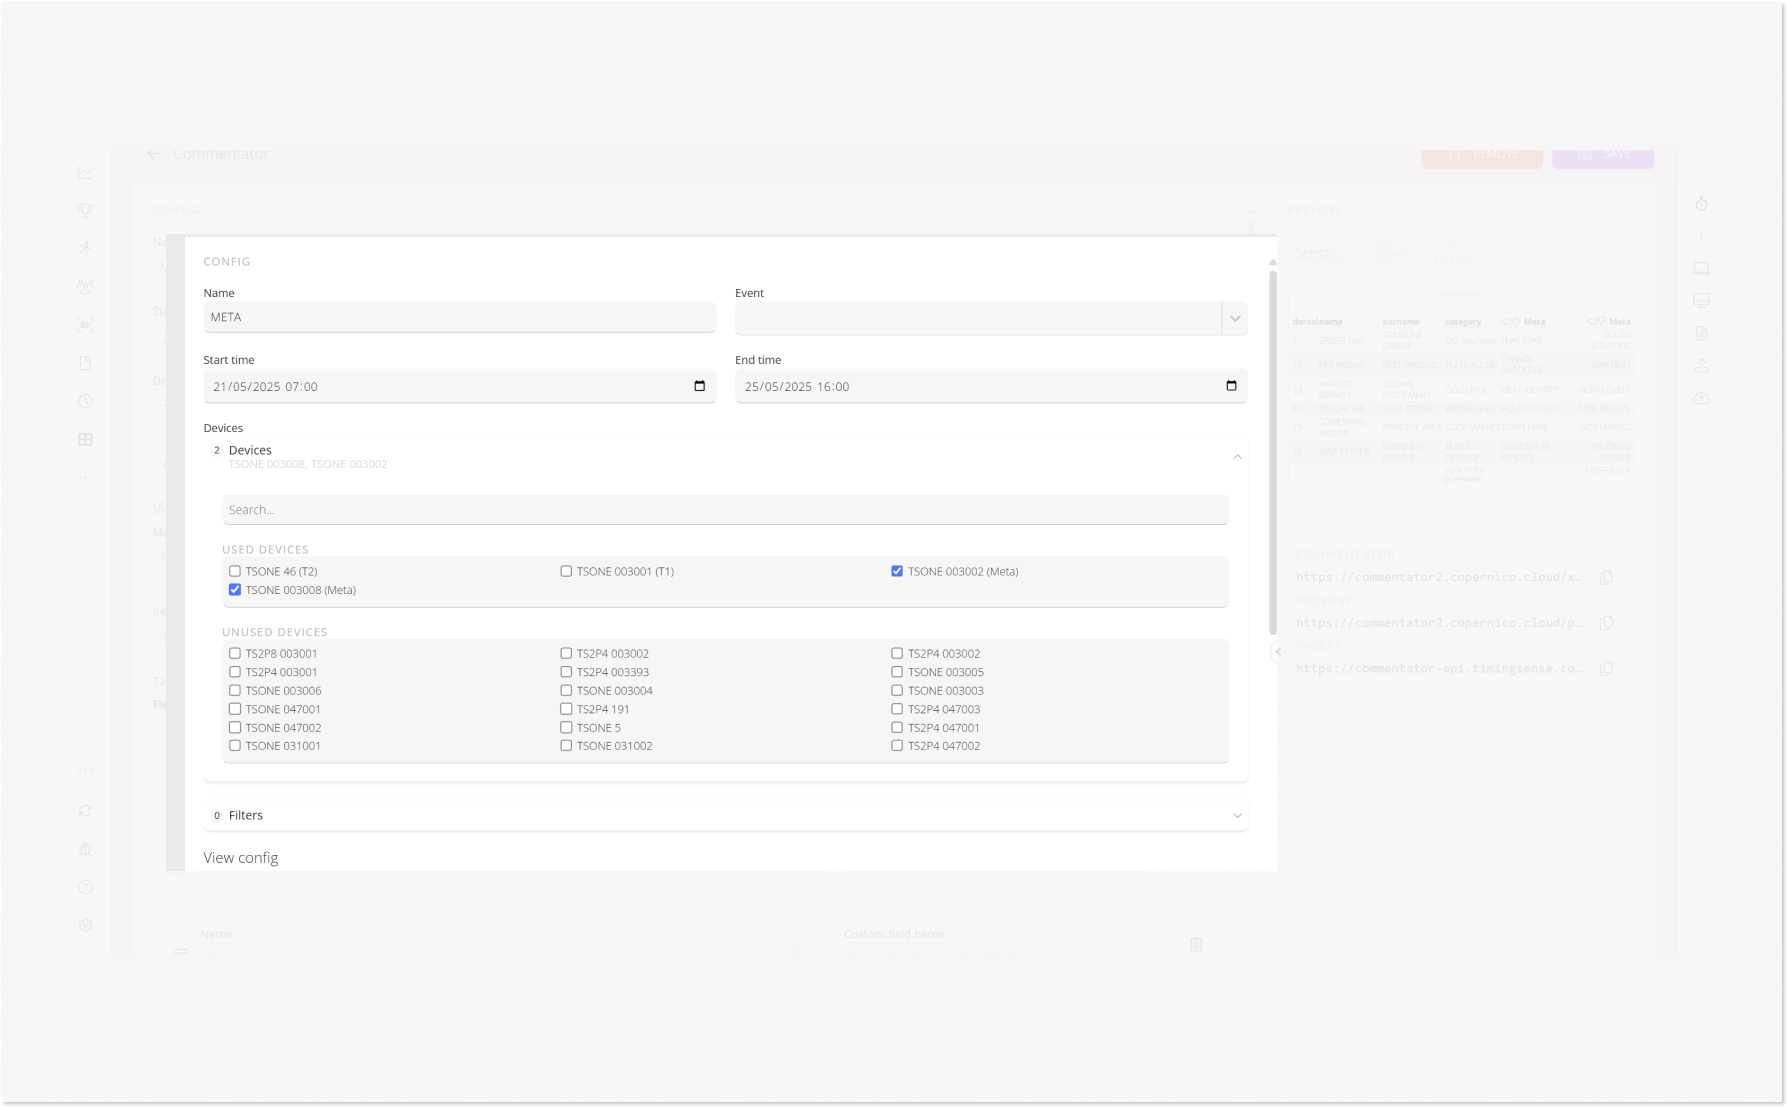Copy the Preview URL with its copy icon

(x=1606, y=623)
